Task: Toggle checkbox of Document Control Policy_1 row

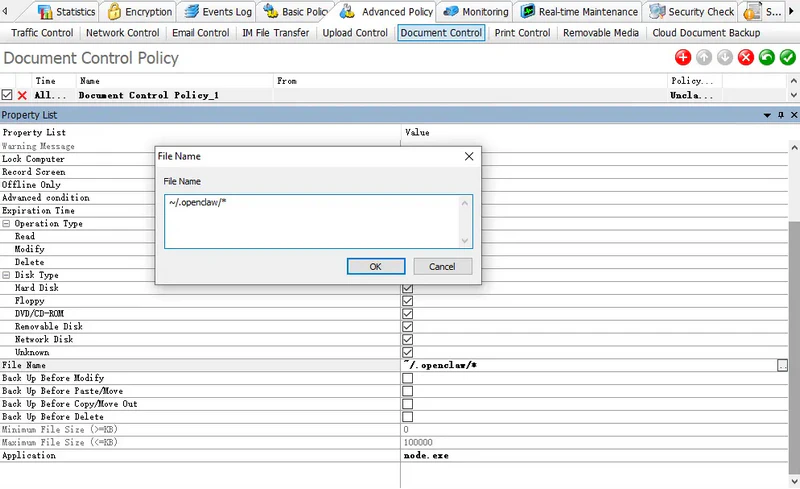Action: pos(7,95)
